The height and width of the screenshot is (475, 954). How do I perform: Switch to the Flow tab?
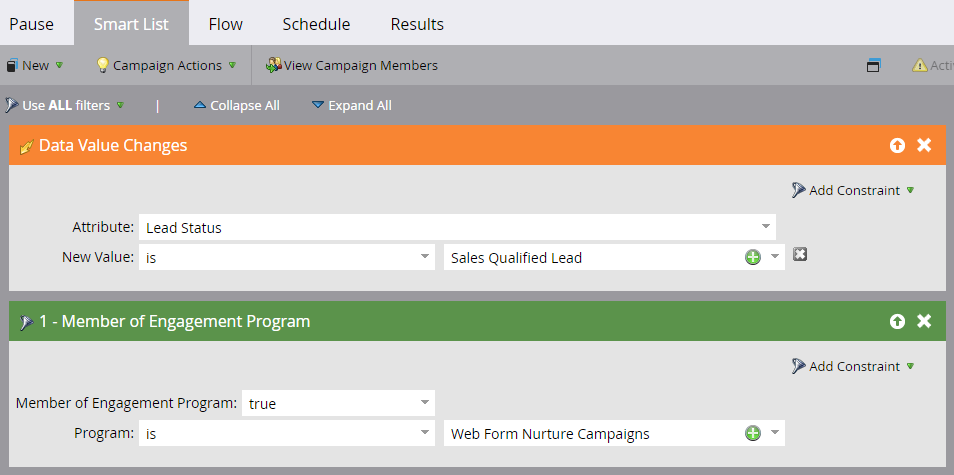(226, 24)
